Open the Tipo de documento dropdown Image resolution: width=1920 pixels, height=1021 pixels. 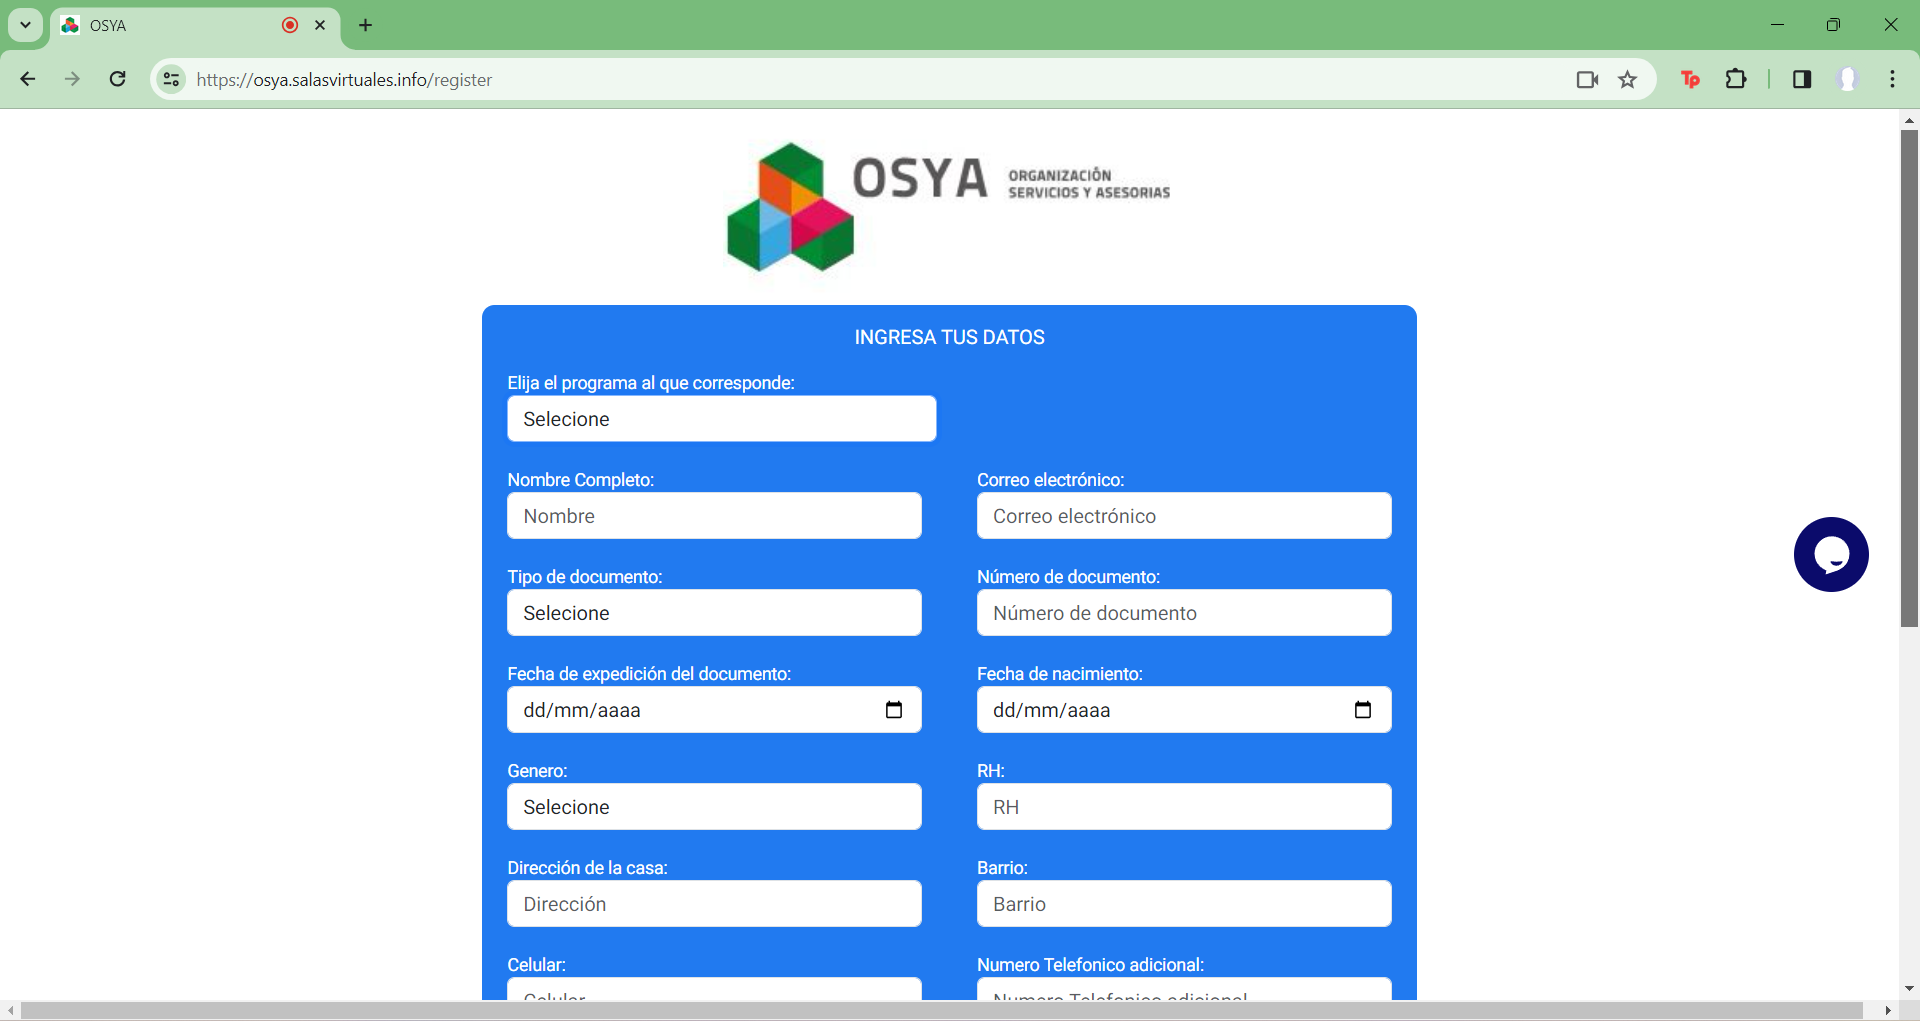[714, 613]
